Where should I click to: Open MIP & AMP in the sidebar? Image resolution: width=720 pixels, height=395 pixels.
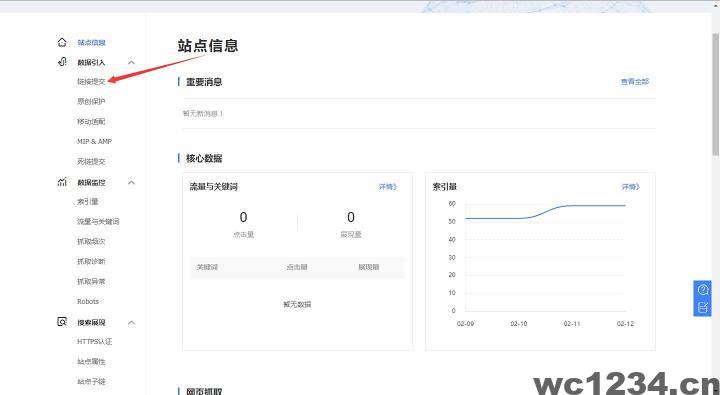(x=94, y=141)
